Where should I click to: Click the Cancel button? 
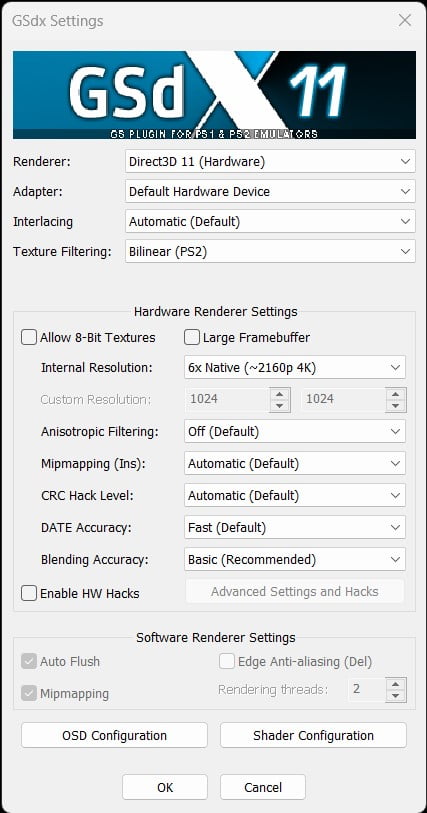263,787
